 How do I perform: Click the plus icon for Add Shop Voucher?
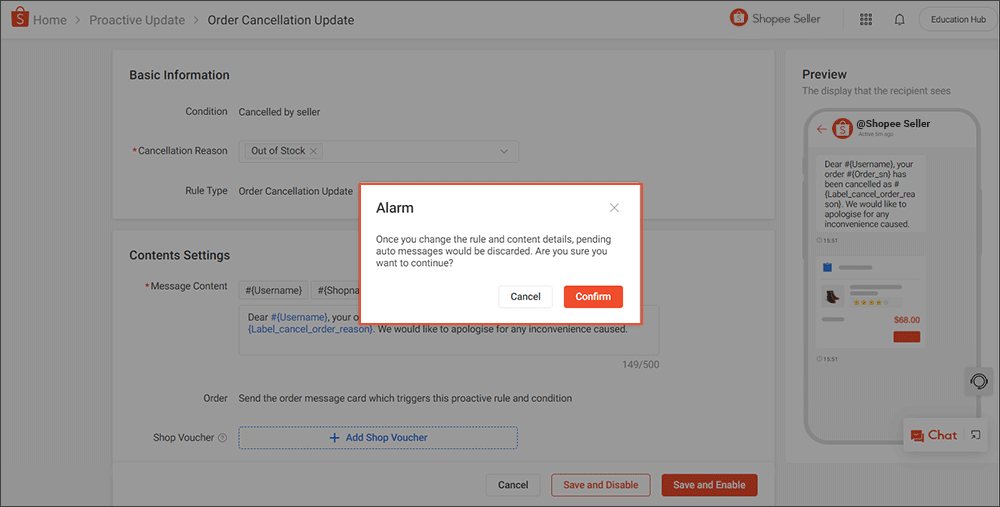[x=334, y=437]
